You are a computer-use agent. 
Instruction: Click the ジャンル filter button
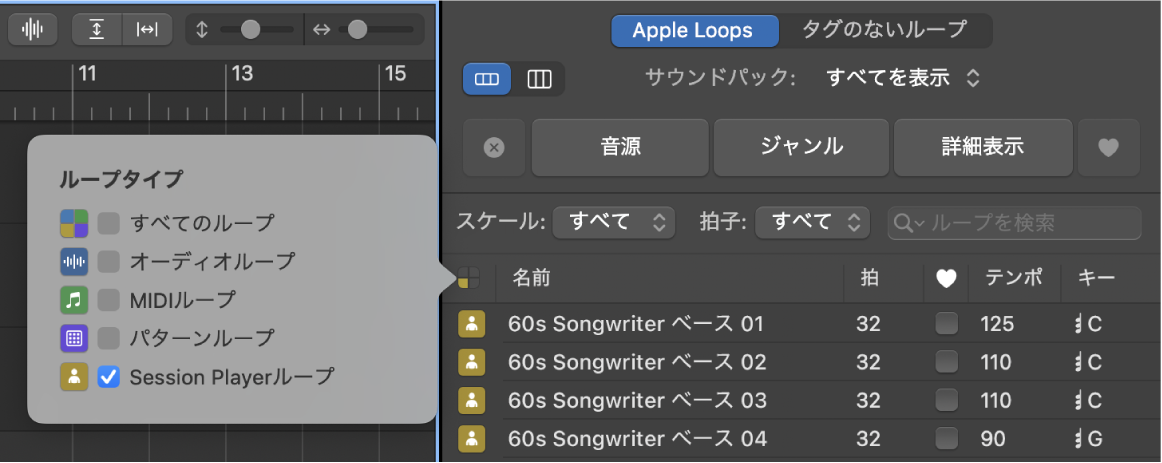click(801, 147)
